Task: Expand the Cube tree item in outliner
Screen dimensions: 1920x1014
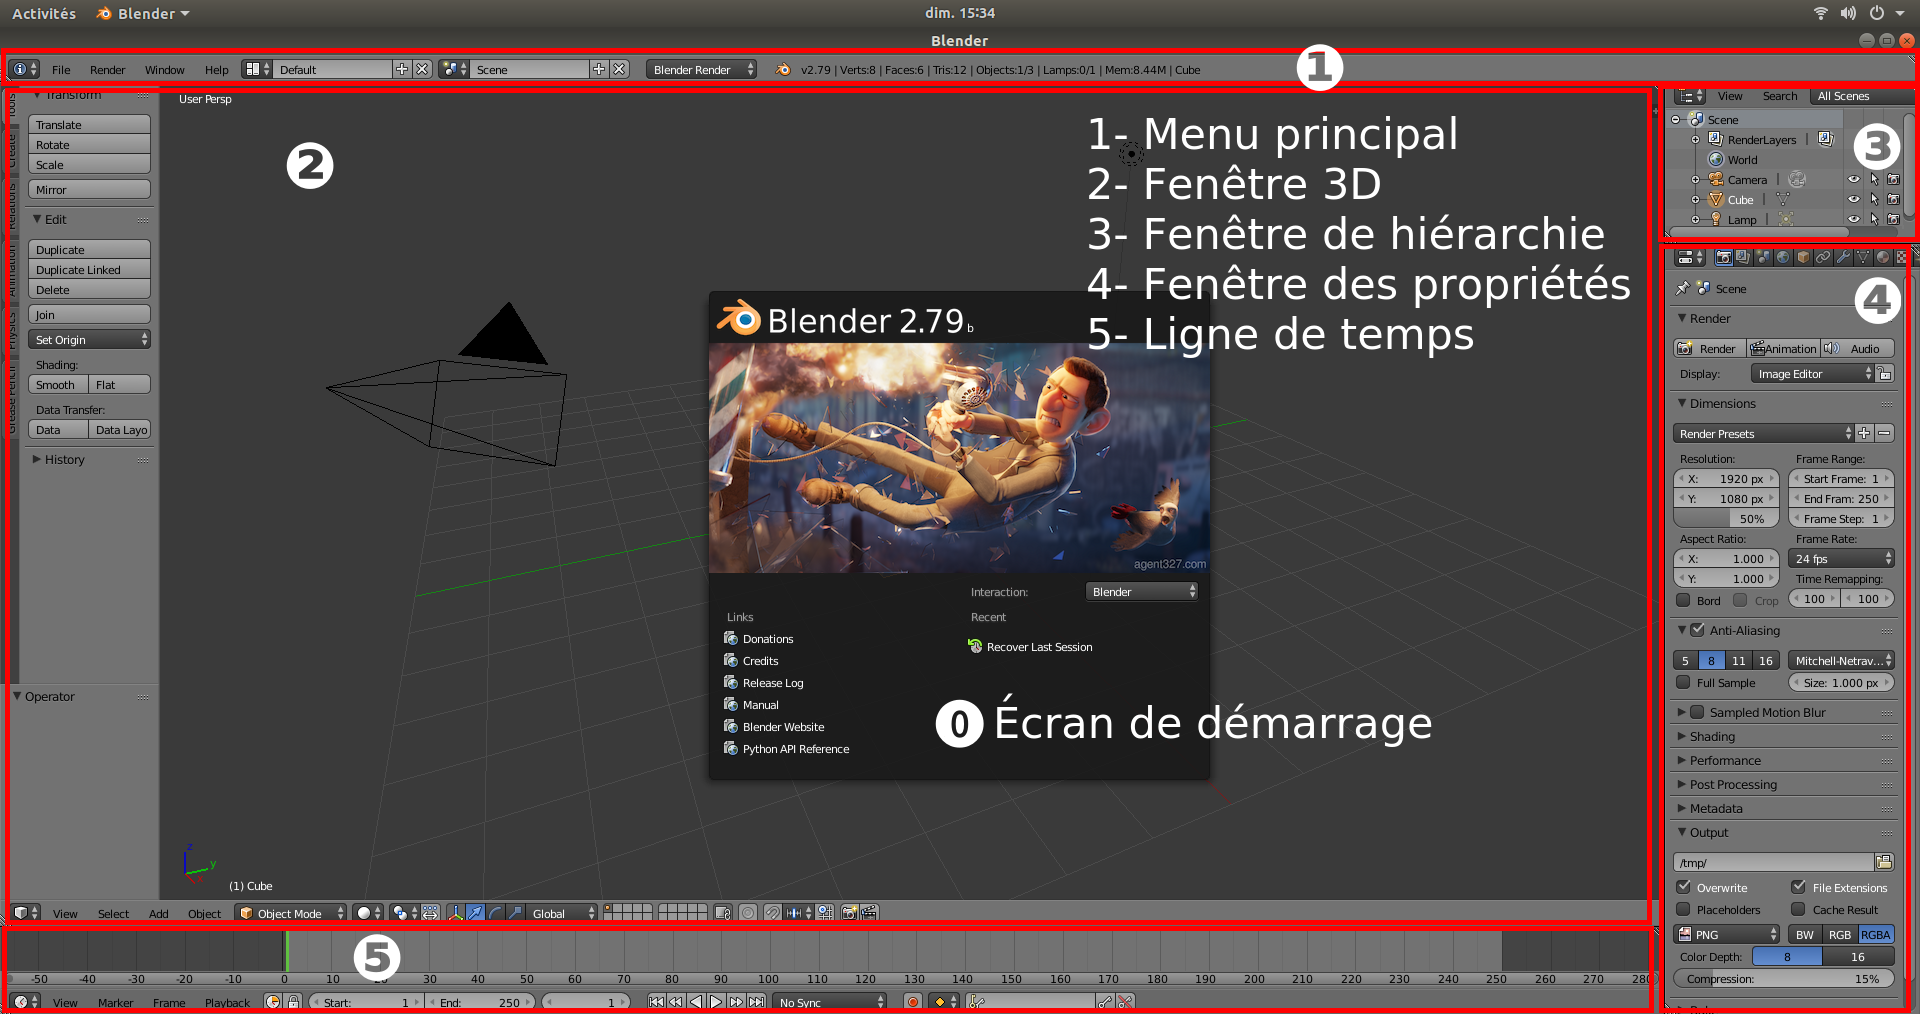Action: pos(1696,200)
